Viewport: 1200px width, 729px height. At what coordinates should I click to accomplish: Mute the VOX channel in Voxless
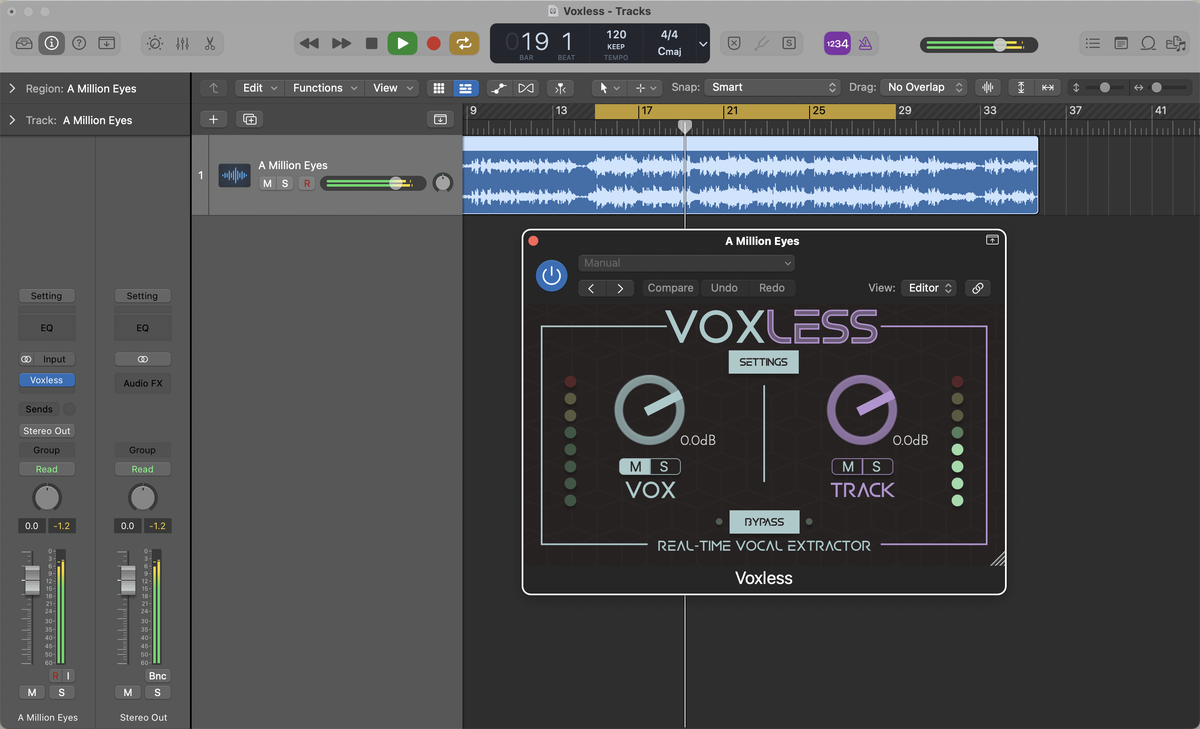[635, 467]
